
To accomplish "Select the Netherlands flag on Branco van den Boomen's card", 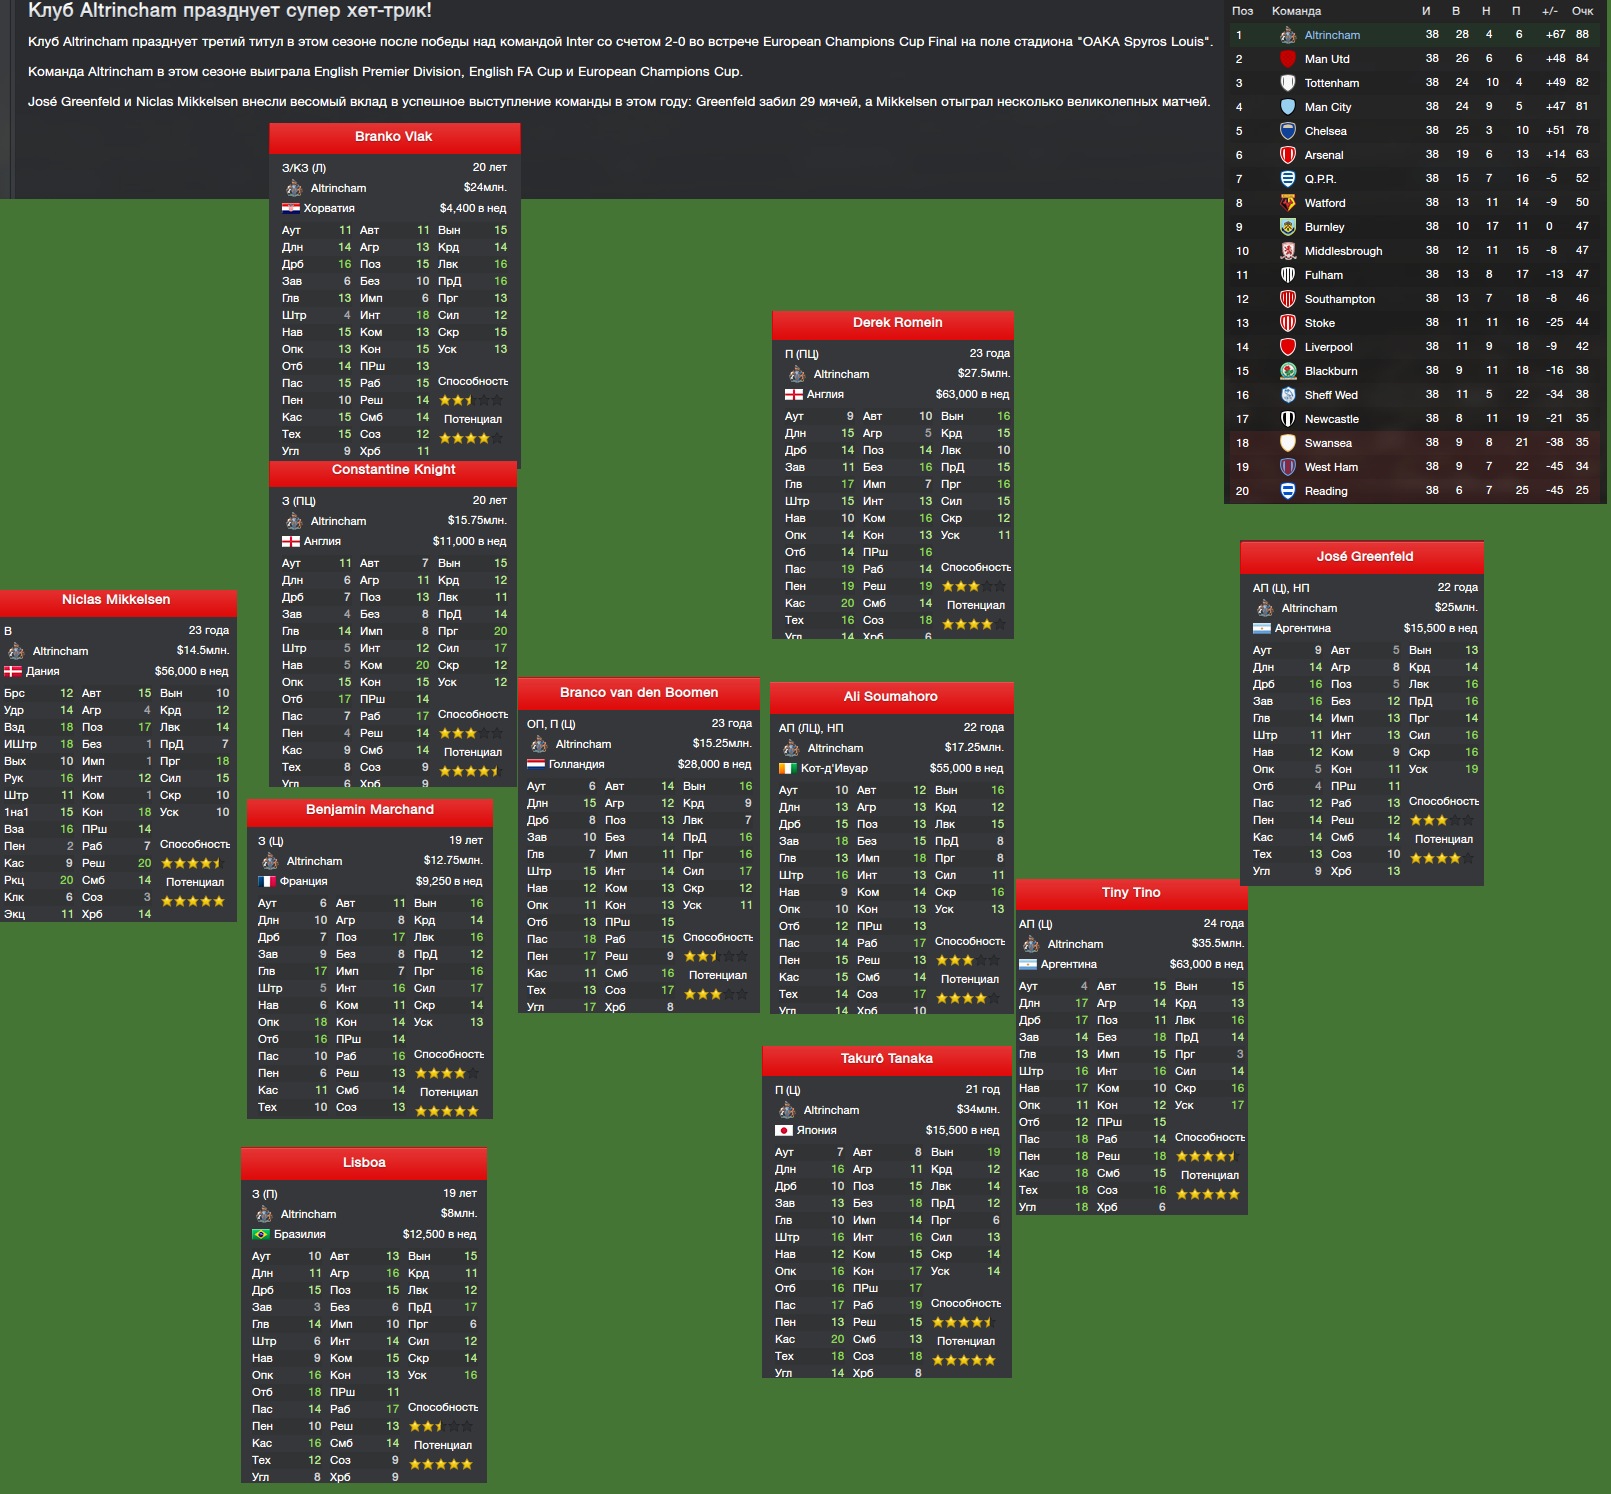I will click(536, 764).
